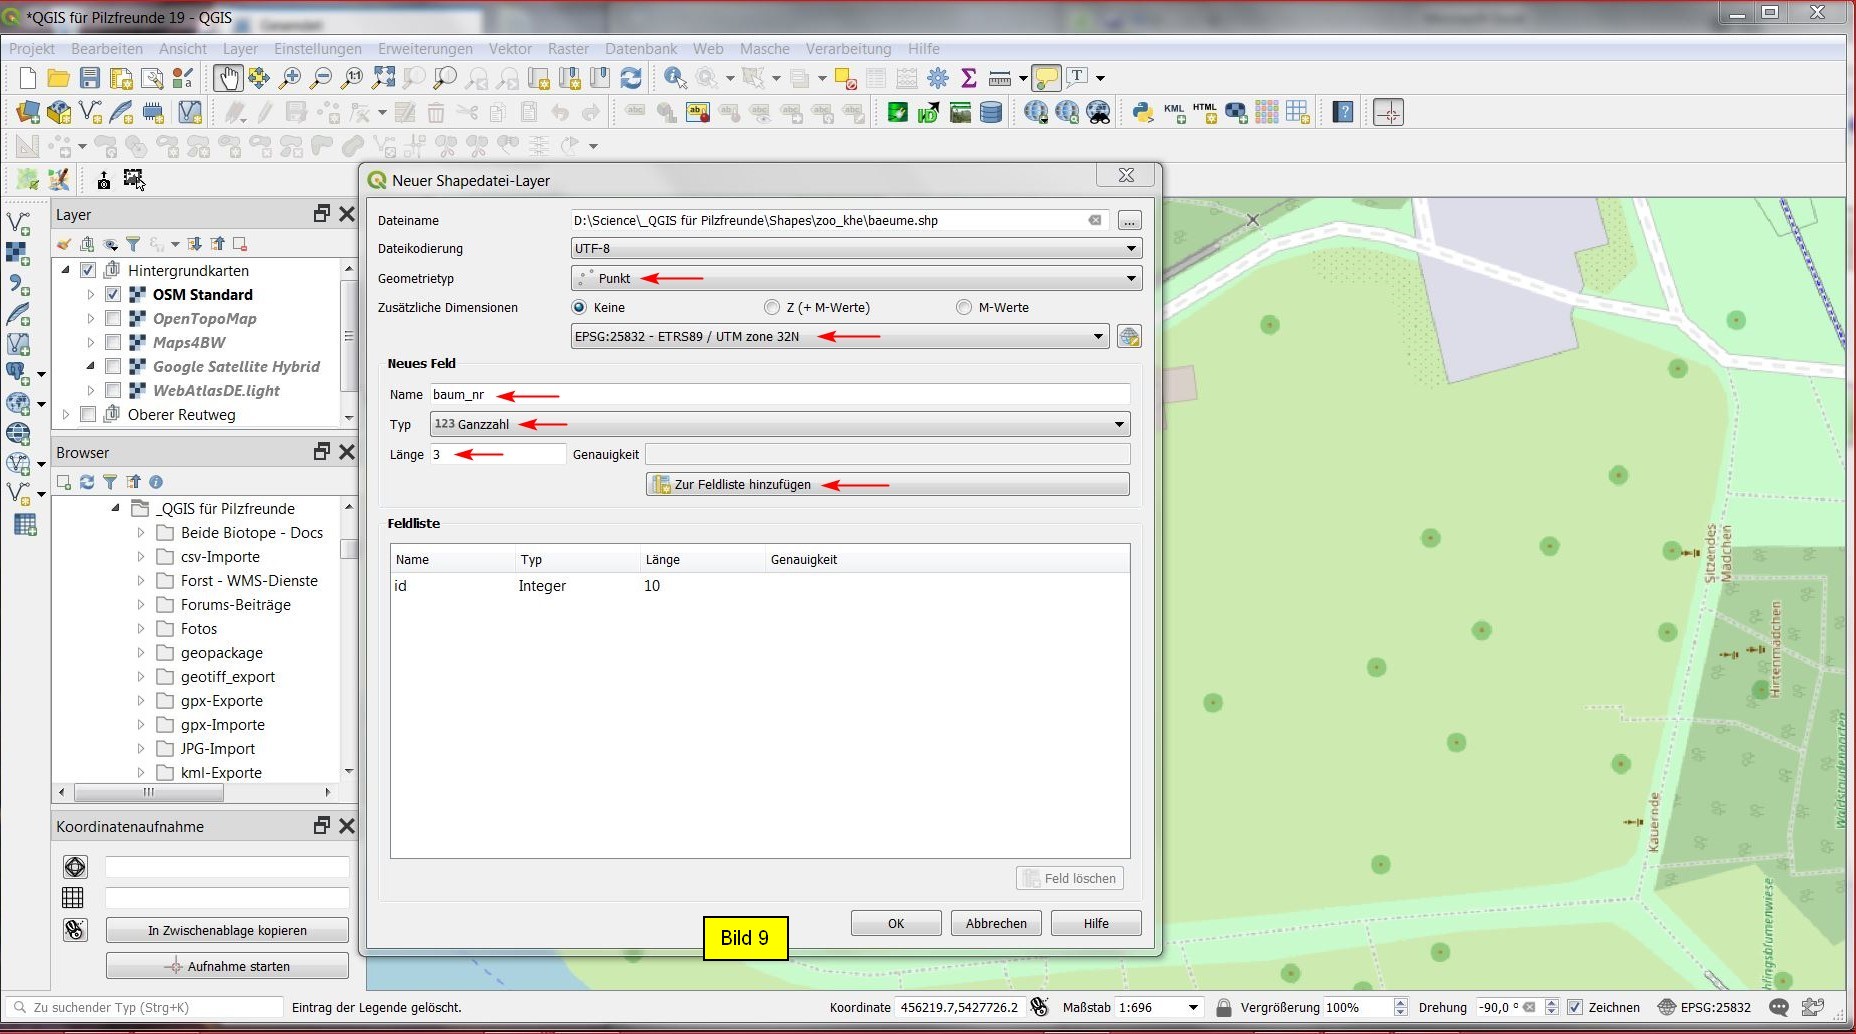Click Zur Feldliste hinzufügen button
The width and height of the screenshot is (1856, 1034).
pos(888,485)
